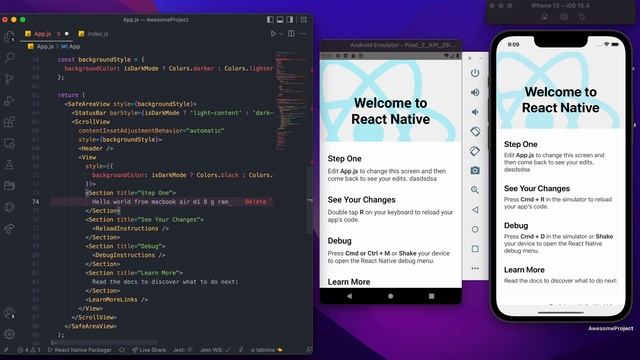Tap Step One heading in Android emulator

coord(344,159)
